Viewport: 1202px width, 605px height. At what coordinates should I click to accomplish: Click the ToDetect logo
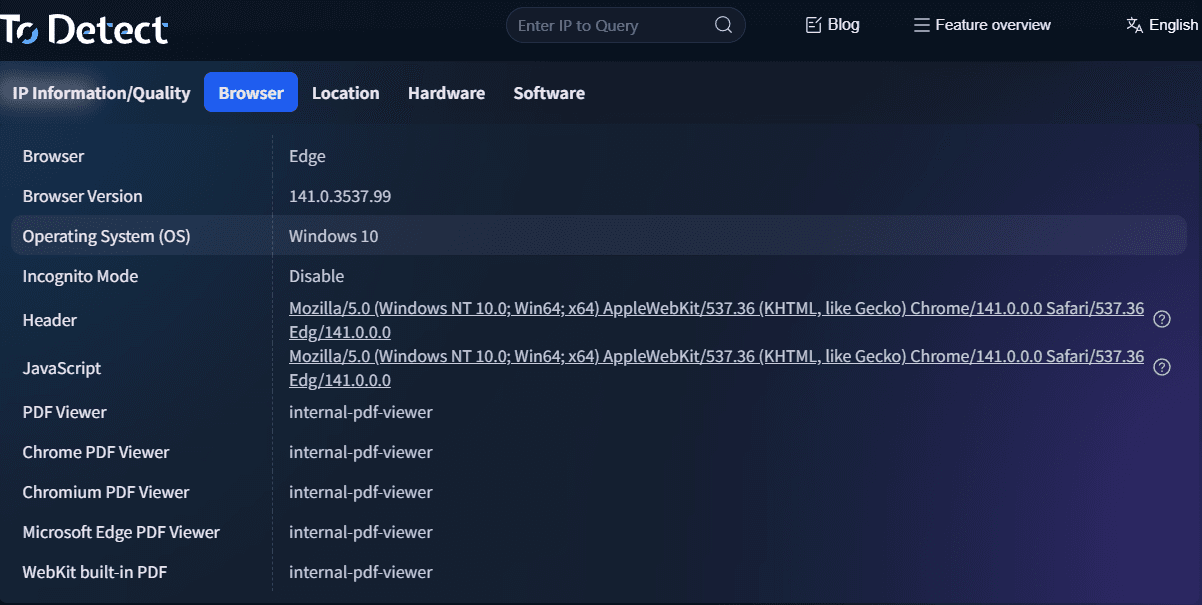[84, 28]
